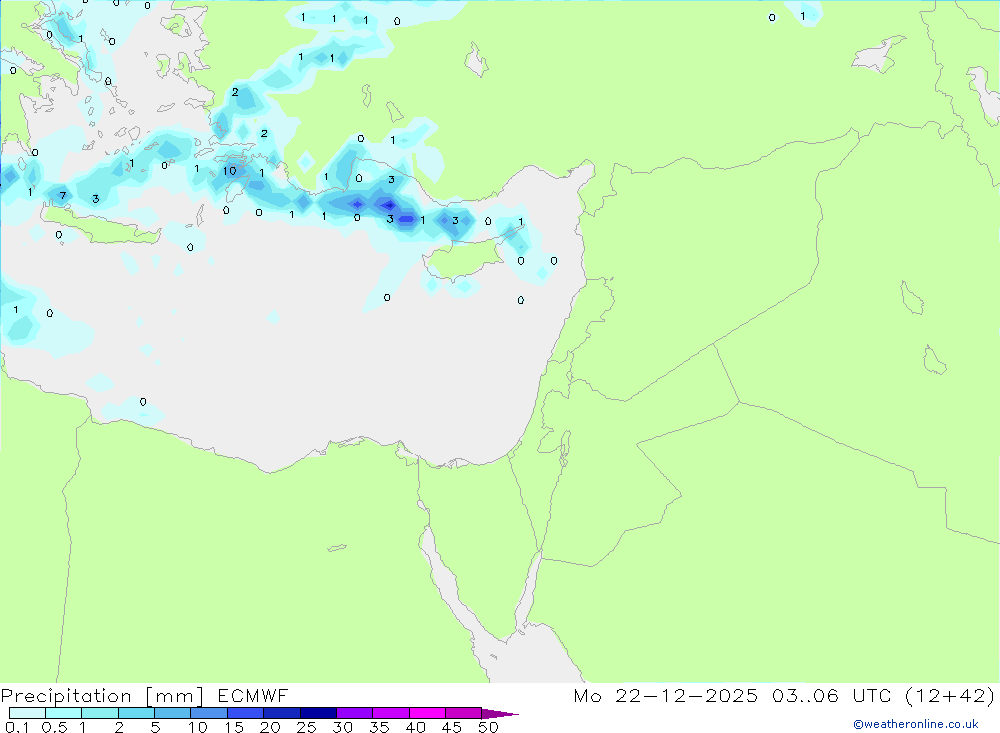Choose the 20 to 25 mm dark blue swatch
Viewport: 1000px width, 733px height.
tap(281, 713)
